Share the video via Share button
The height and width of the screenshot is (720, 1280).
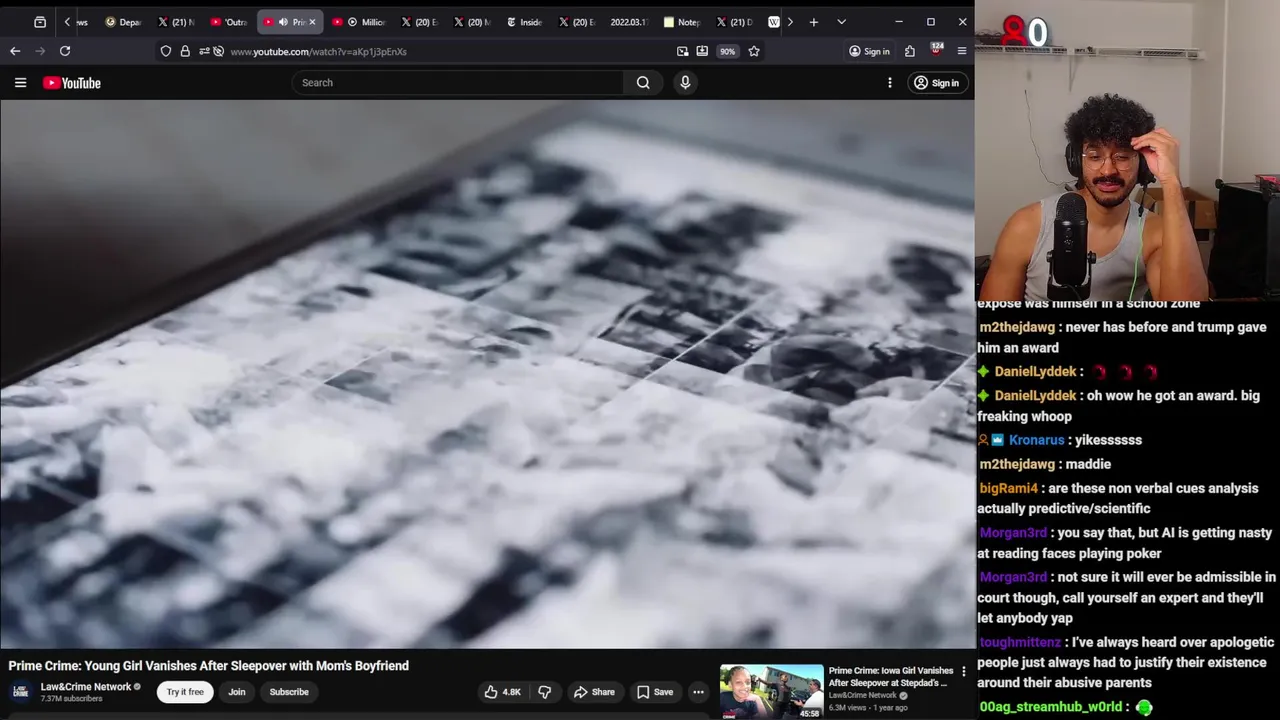pos(594,692)
